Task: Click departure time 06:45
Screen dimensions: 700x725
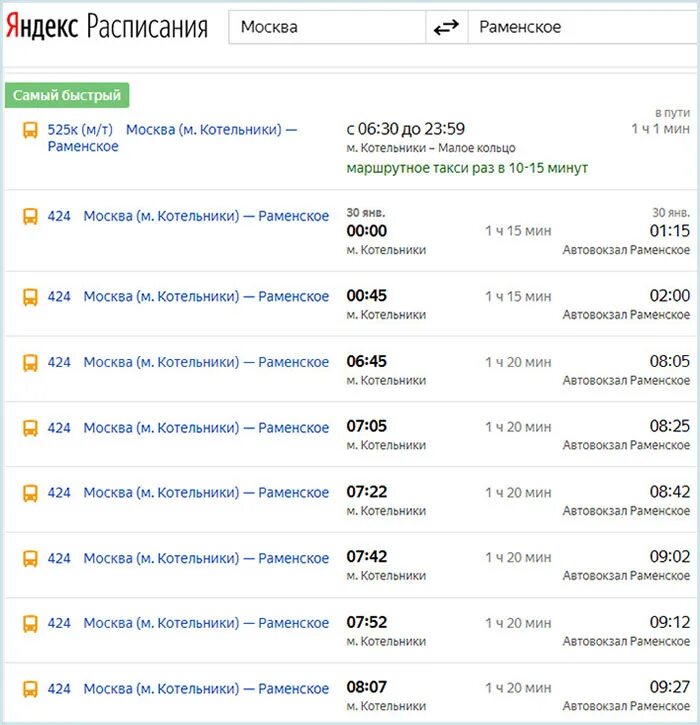Action: (x=367, y=361)
